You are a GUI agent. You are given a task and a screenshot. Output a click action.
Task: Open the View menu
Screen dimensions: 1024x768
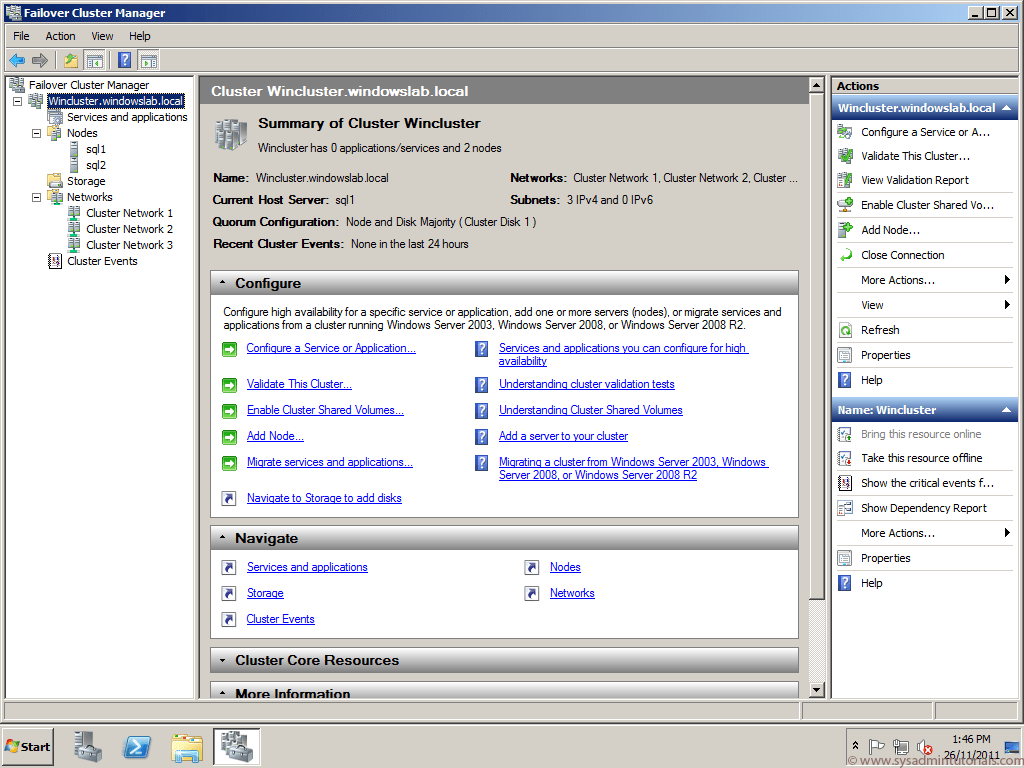tap(102, 36)
